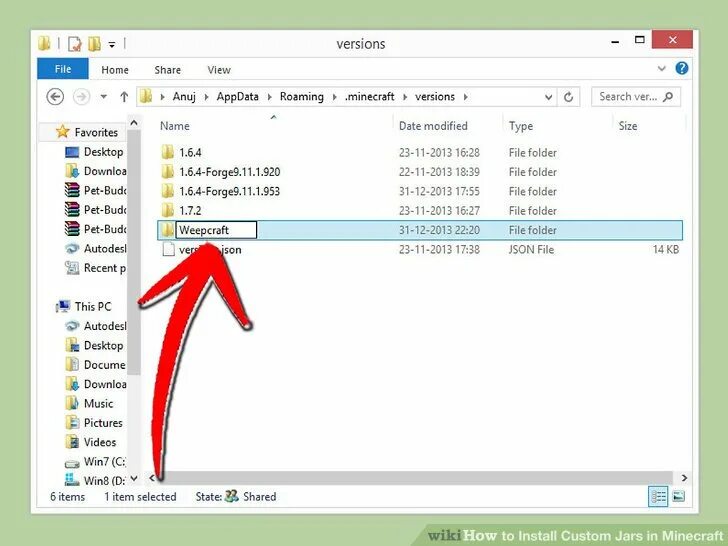Sort by the Date modified column
The height and width of the screenshot is (546, 728).
tap(433, 126)
